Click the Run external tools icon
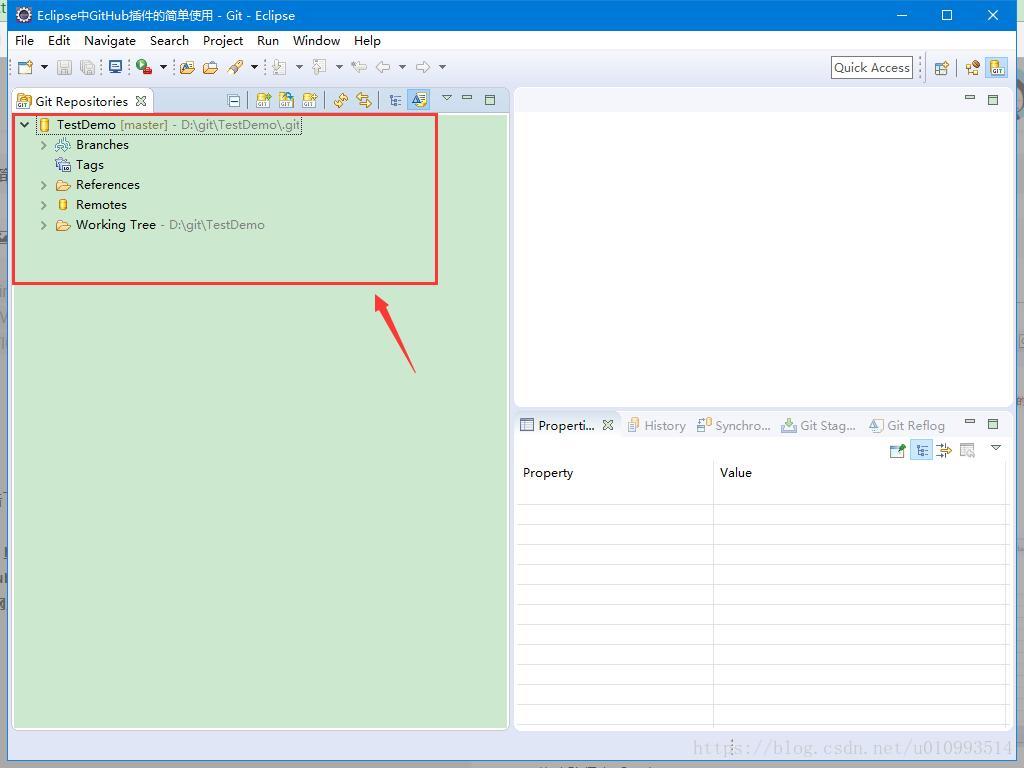1024x768 pixels. 144,67
